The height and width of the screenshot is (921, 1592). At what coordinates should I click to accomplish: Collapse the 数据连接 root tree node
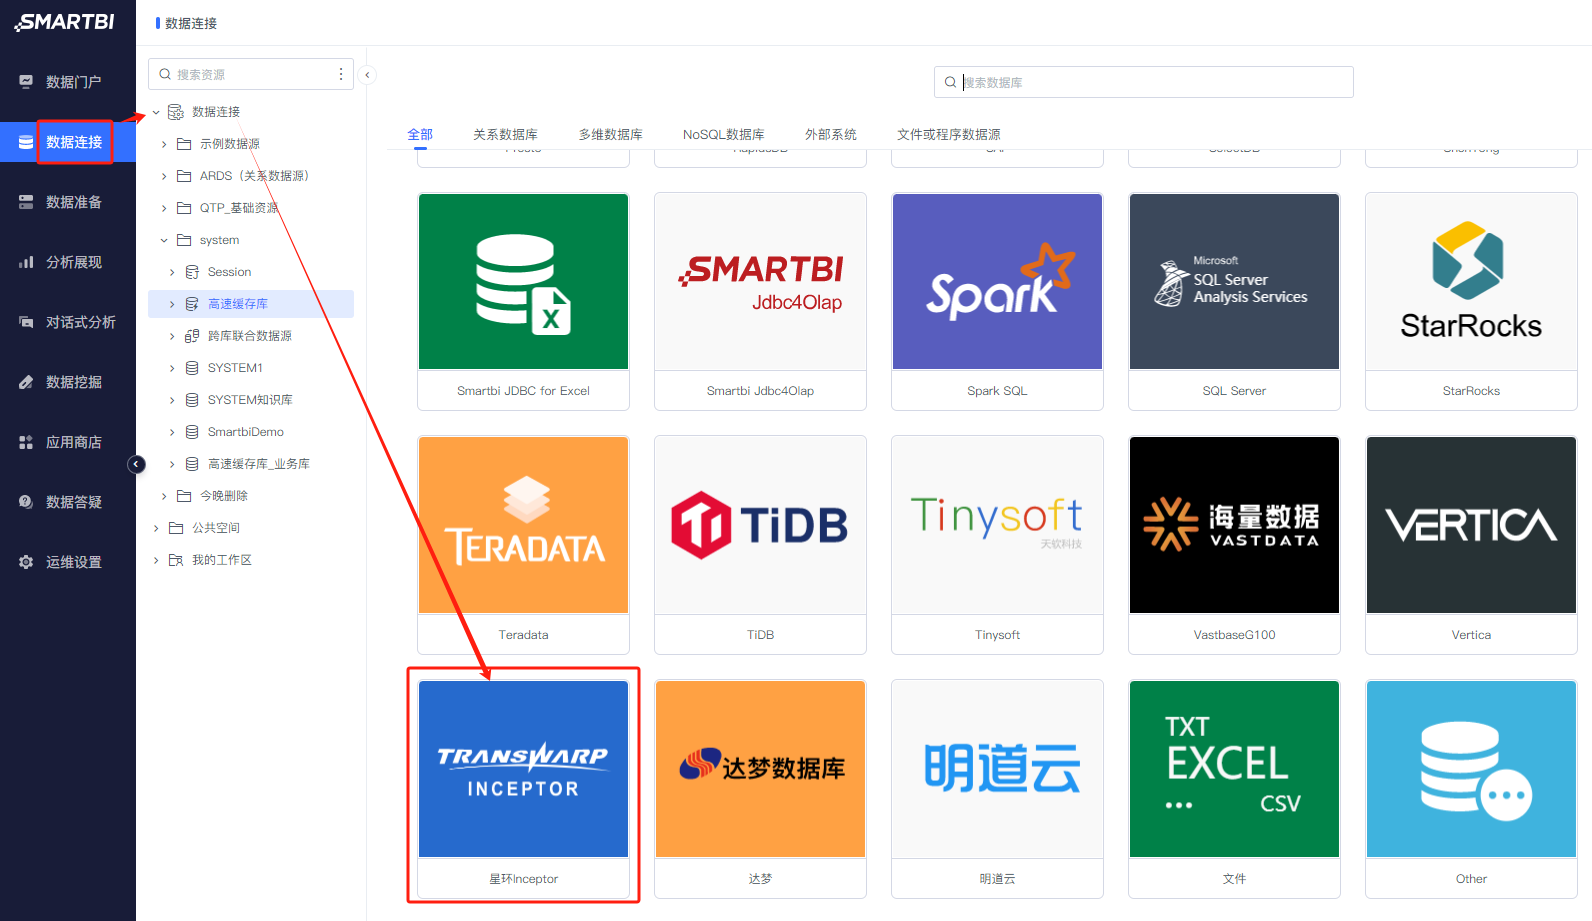(x=156, y=112)
